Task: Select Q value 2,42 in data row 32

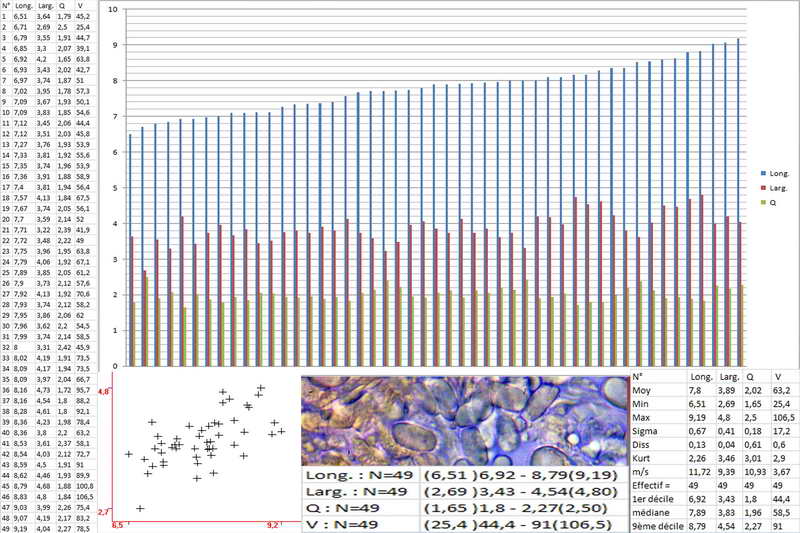Action: (x=64, y=347)
